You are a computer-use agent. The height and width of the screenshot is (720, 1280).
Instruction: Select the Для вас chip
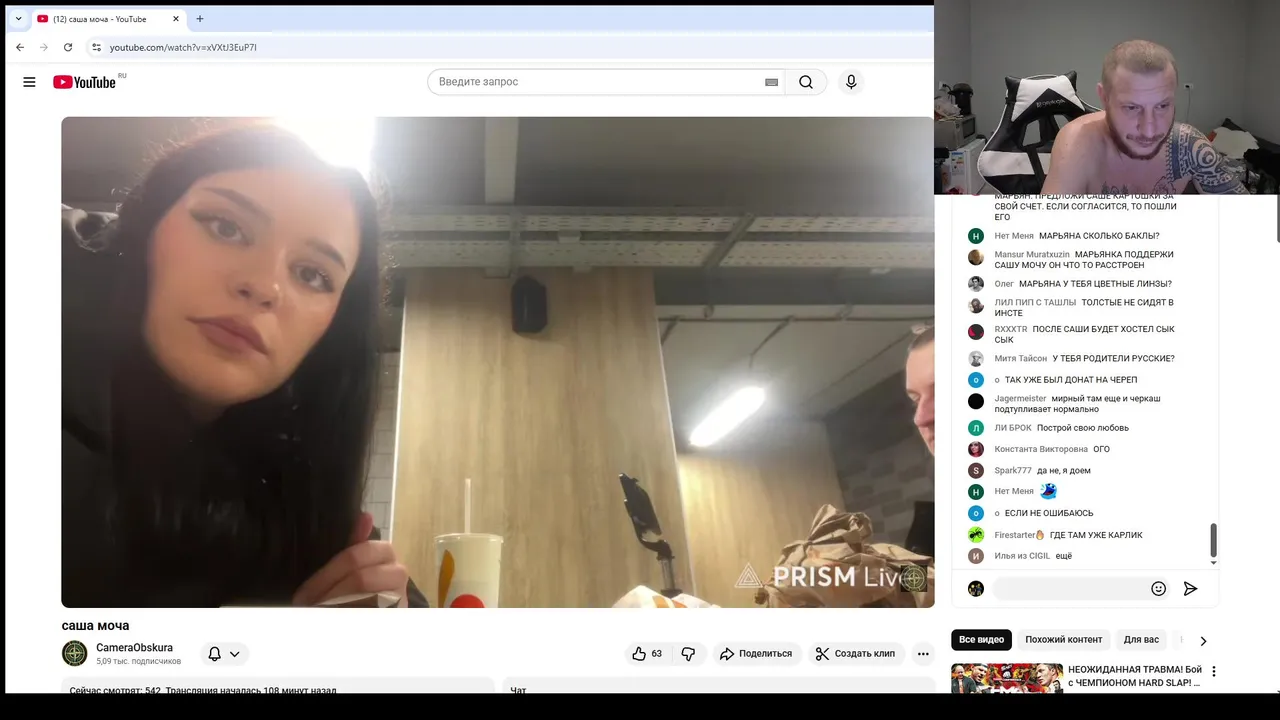[1141, 640]
